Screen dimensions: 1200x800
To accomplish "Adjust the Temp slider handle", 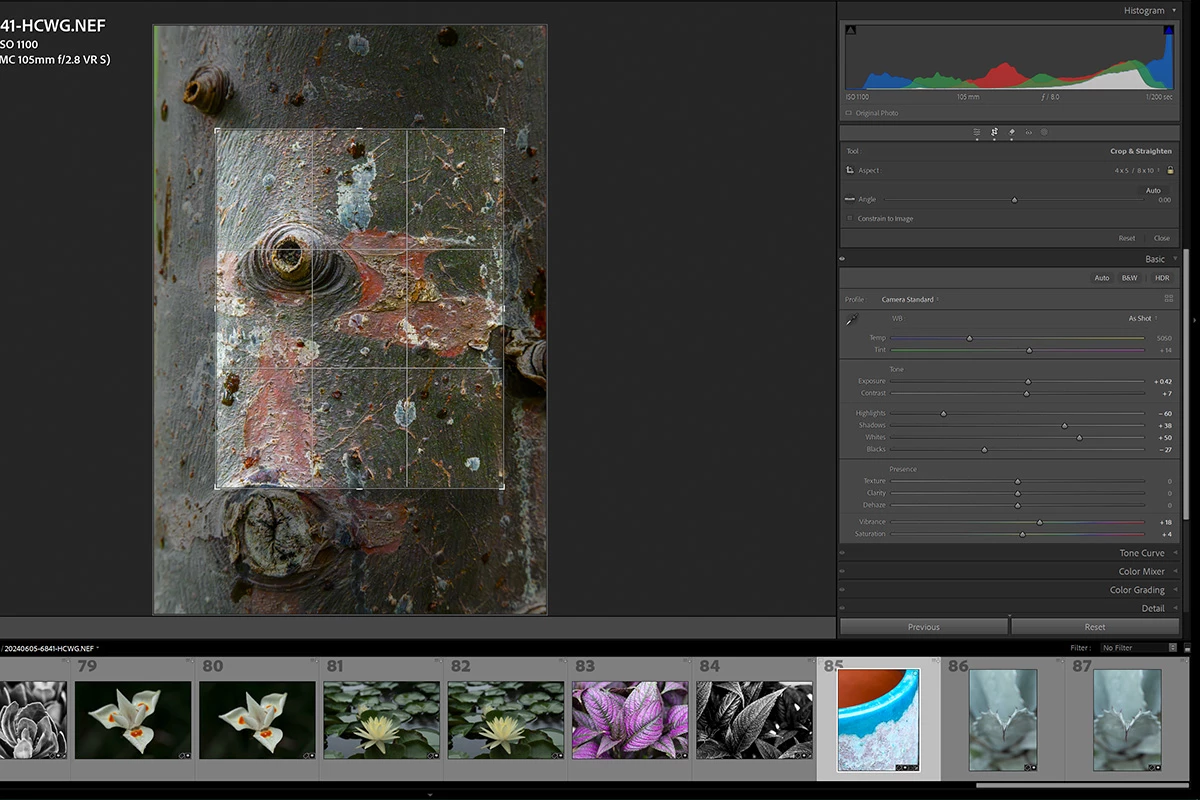I will click(x=969, y=339).
